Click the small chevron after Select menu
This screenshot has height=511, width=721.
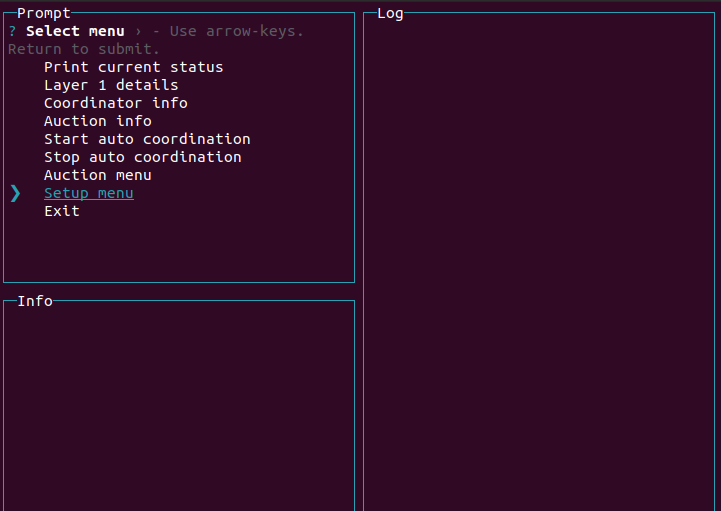click(138, 31)
